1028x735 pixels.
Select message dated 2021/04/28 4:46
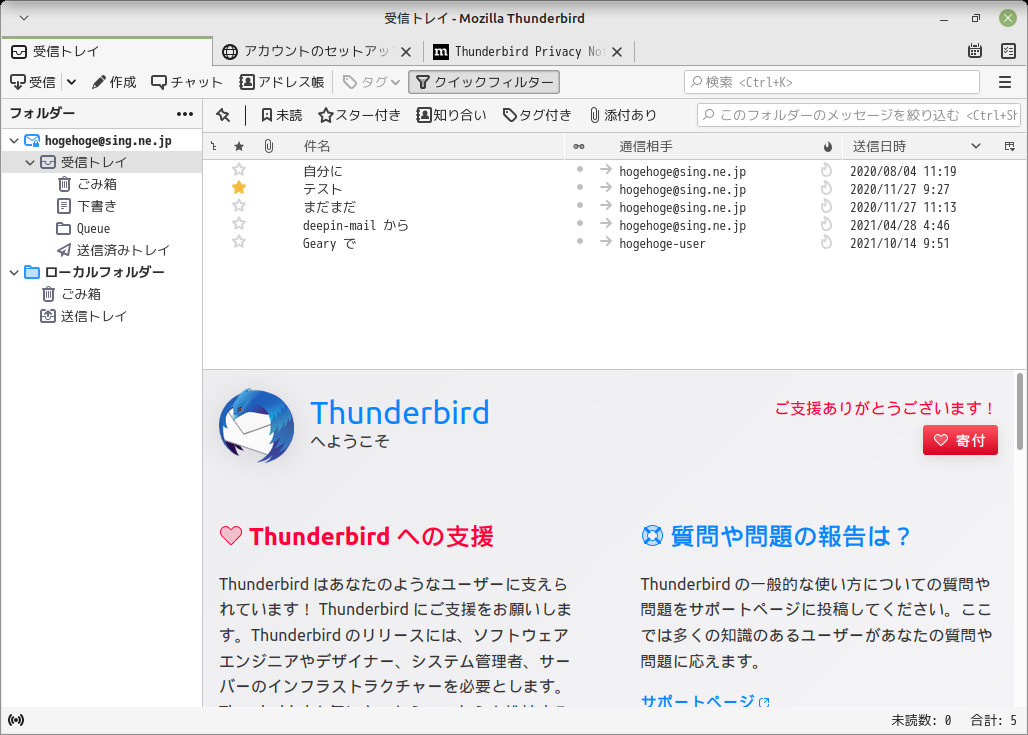tap(900, 225)
